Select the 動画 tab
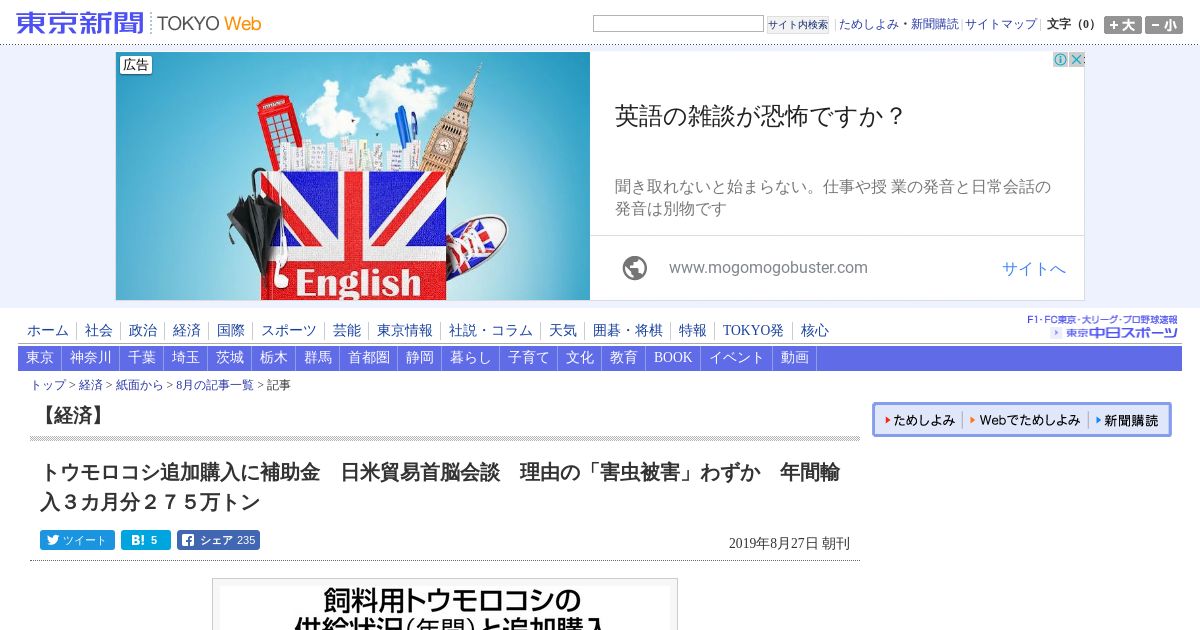 click(x=795, y=358)
